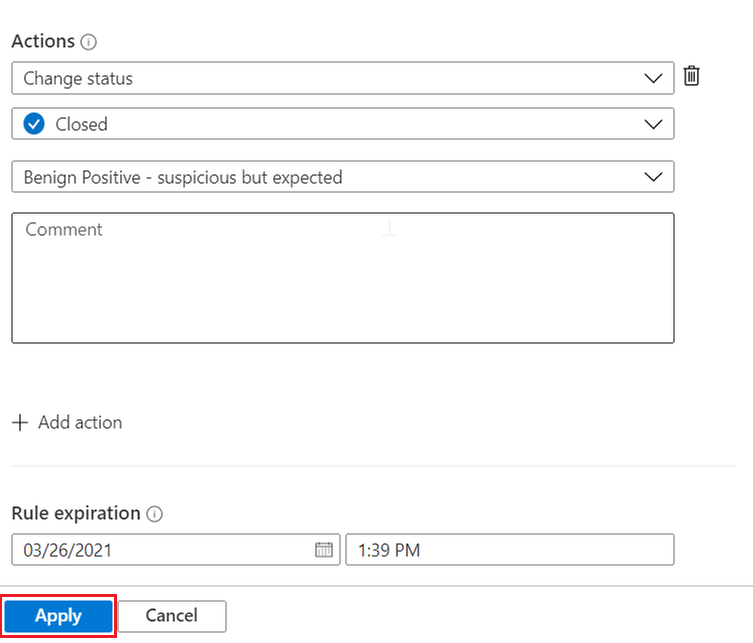Click the Add action link text
The height and width of the screenshot is (643, 753).
(x=80, y=422)
